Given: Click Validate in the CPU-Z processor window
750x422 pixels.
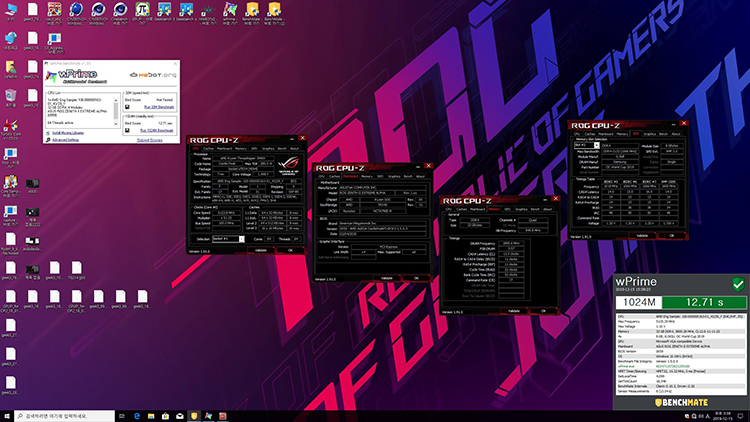Looking at the screenshot, I should click(x=261, y=250).
